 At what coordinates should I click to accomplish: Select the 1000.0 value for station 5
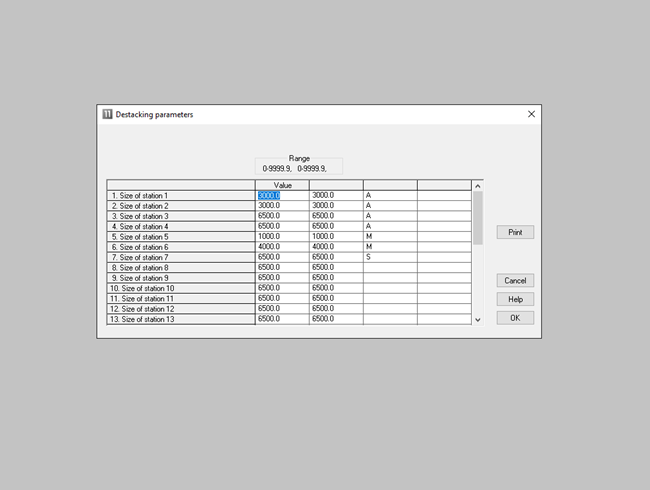tap(281, 236)
